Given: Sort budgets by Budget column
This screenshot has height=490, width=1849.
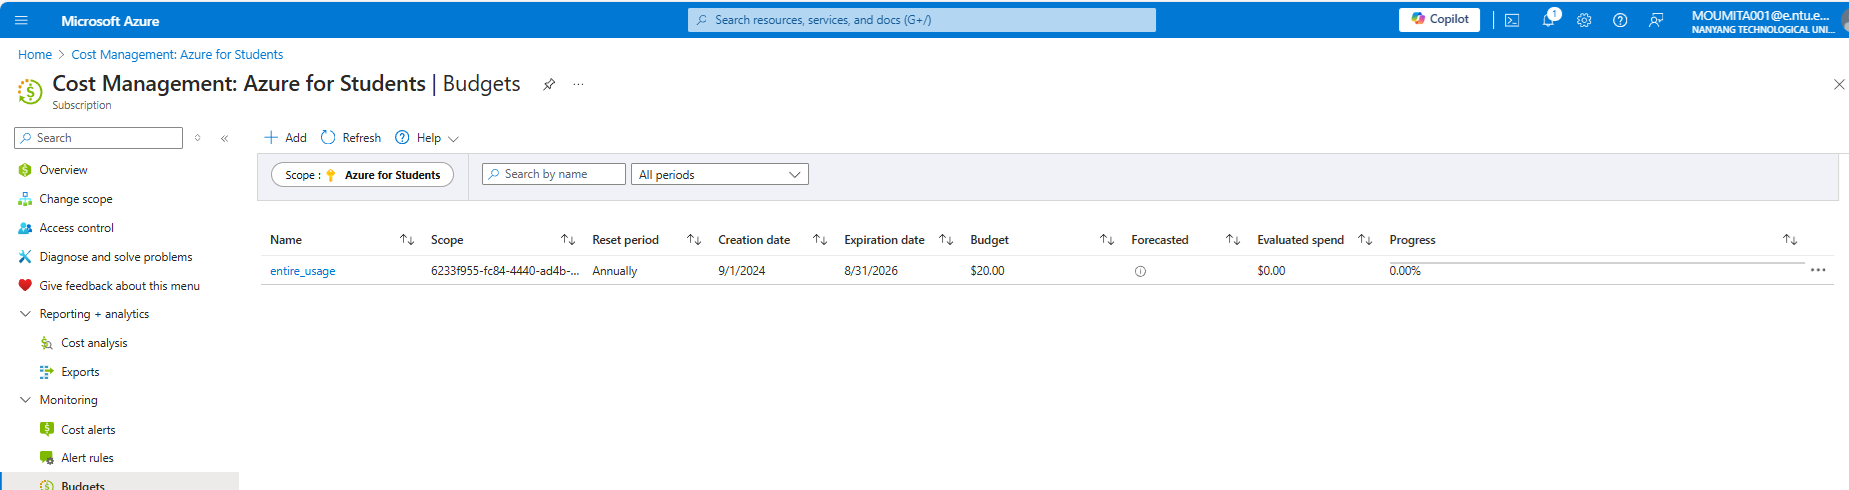Looking at the screenshot, I should 1107,240.
